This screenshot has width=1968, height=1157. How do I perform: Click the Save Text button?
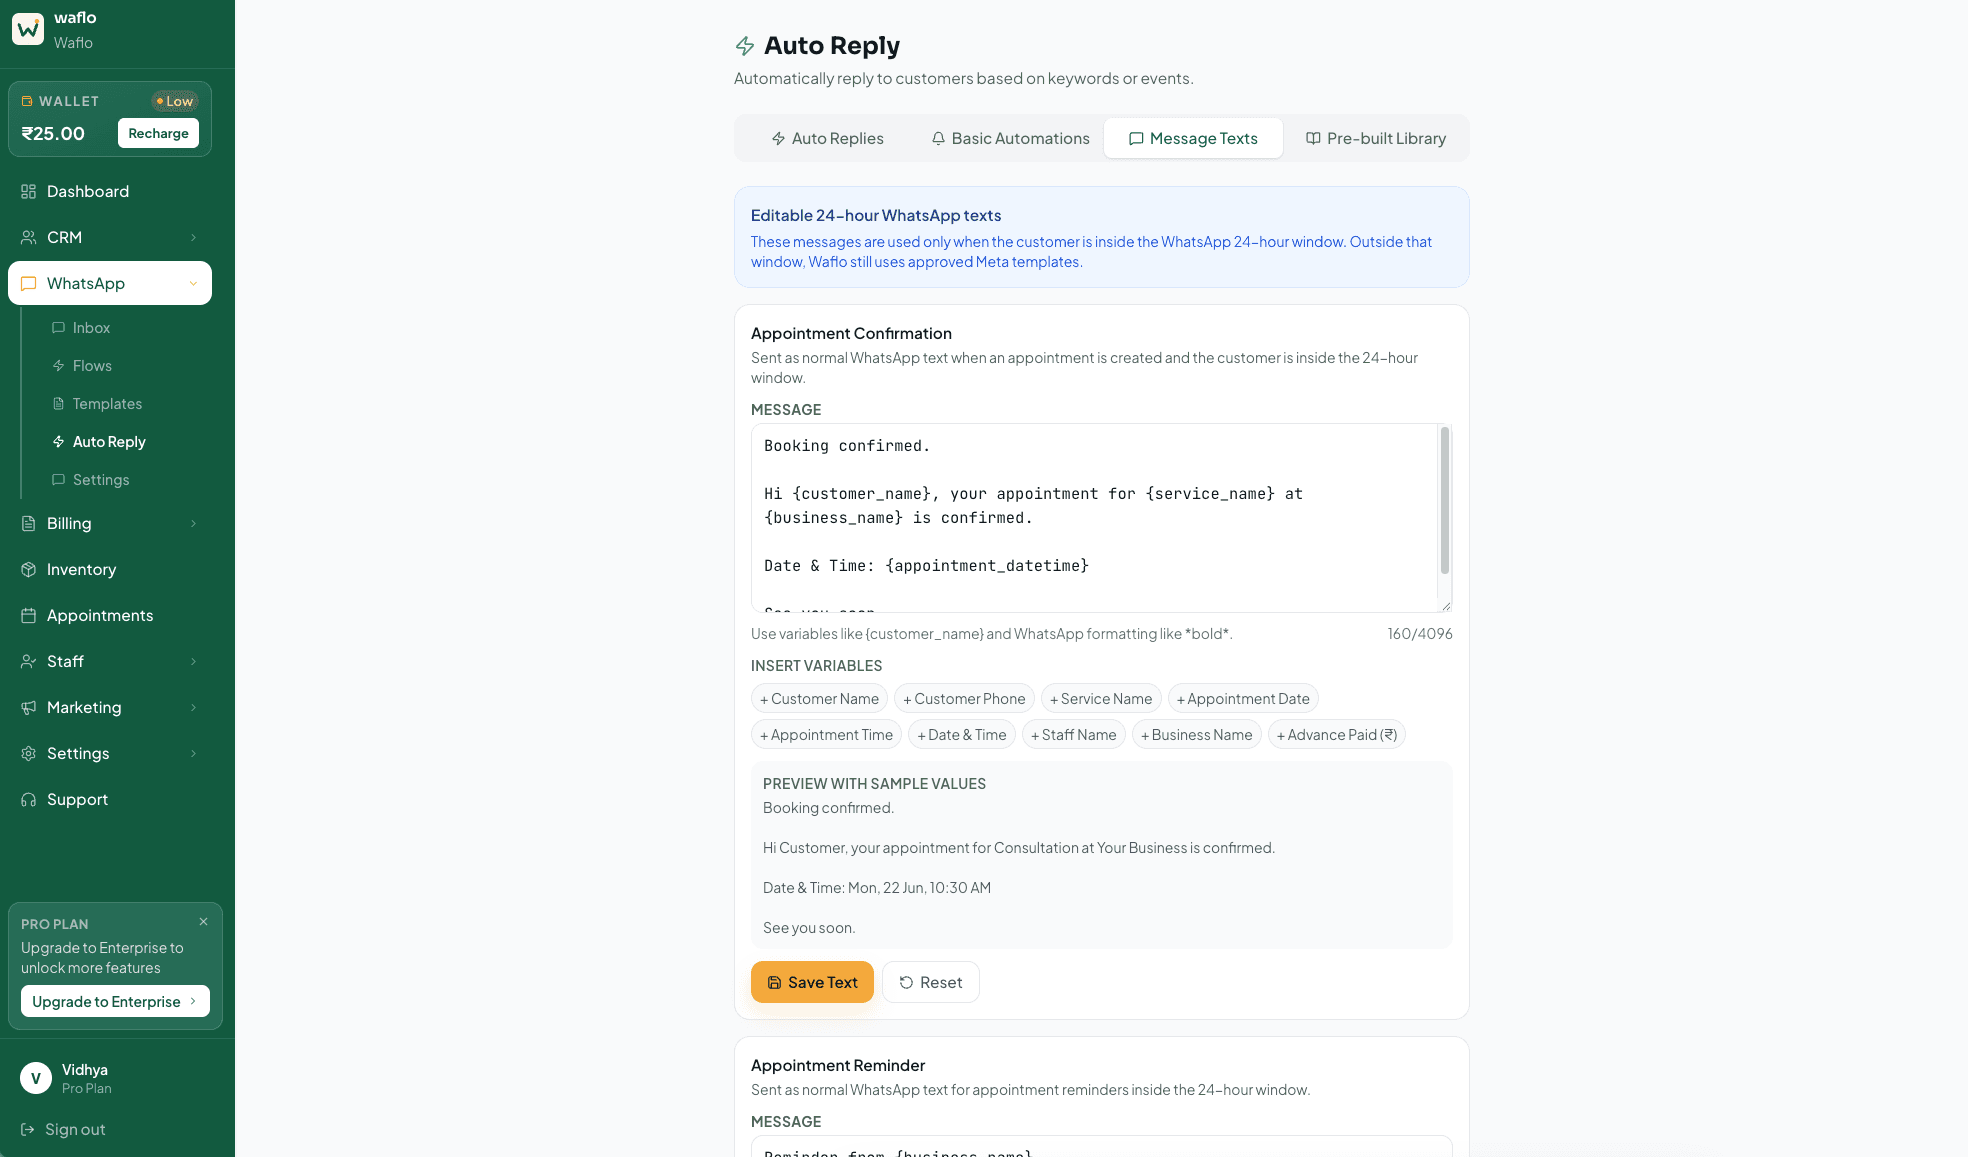(812, 982)
